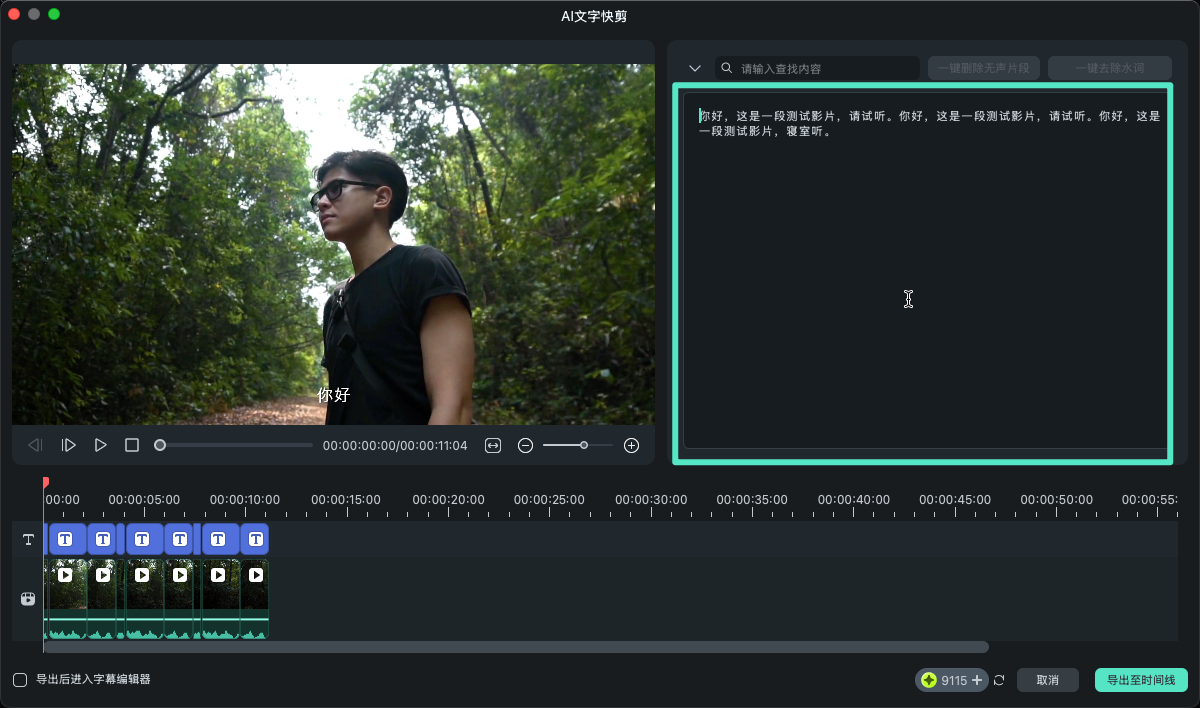Click 取消 to cancel
Screen dimensions: 1200x708
click(x=1047, y=680)
